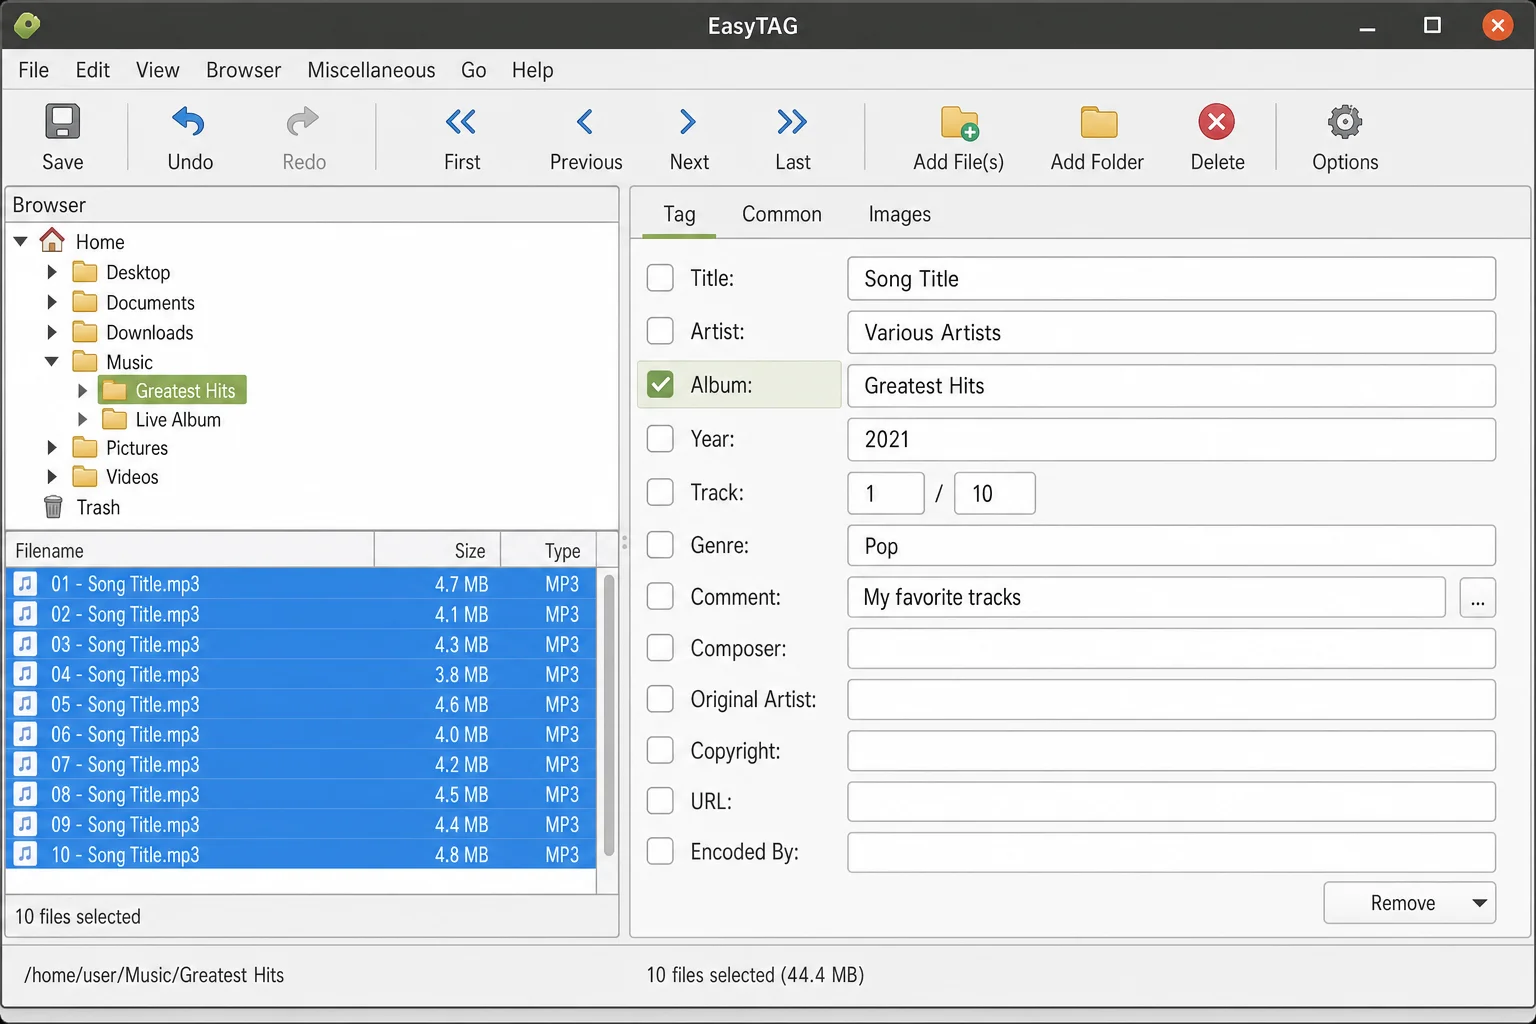Click the Redo arrow icon
The width and height of the screenshot is (1536, 1024).
[303, 122]
